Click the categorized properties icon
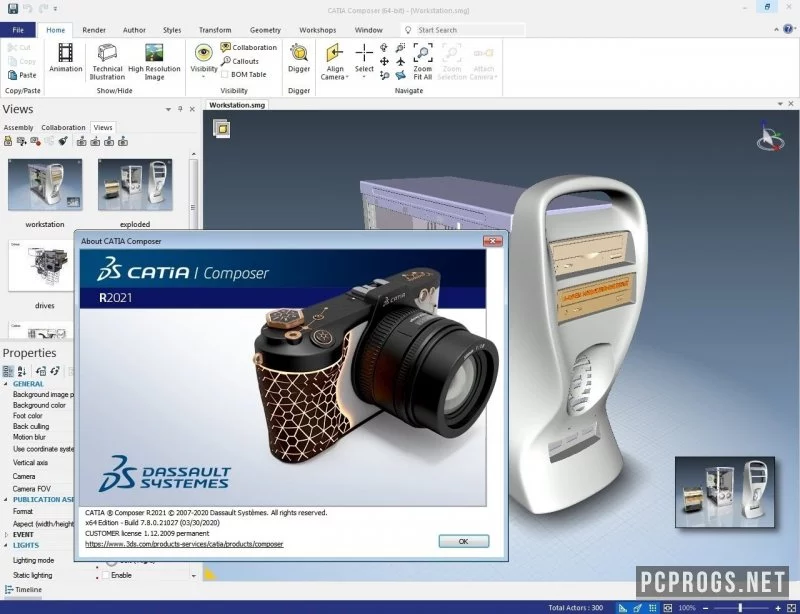Viewport: 800px width, 614px height. [8, 371]
